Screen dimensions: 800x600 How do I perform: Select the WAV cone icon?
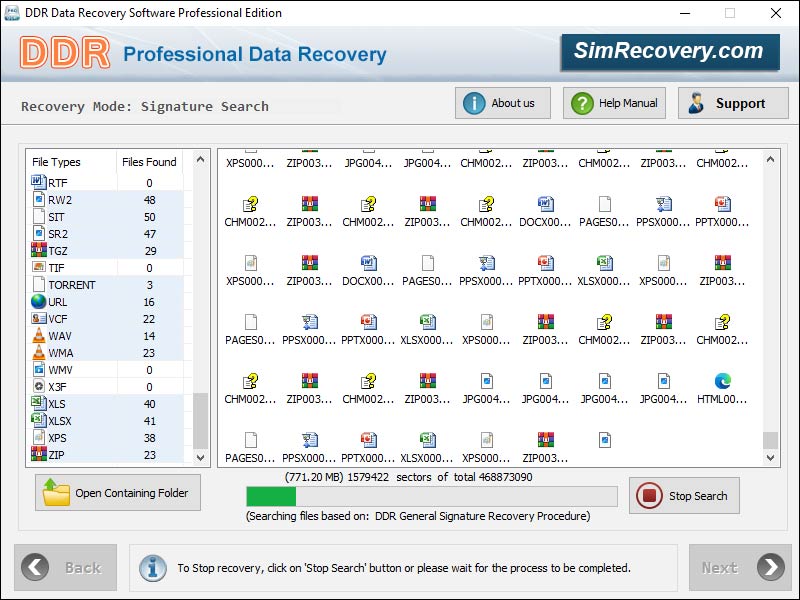coord(39,335)
